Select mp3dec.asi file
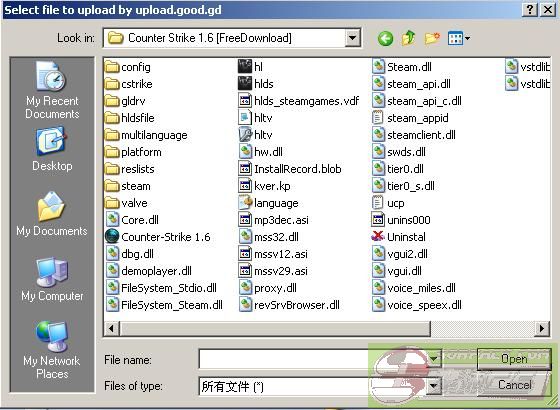The image size is (560, 410). click(x=274, y=220)
